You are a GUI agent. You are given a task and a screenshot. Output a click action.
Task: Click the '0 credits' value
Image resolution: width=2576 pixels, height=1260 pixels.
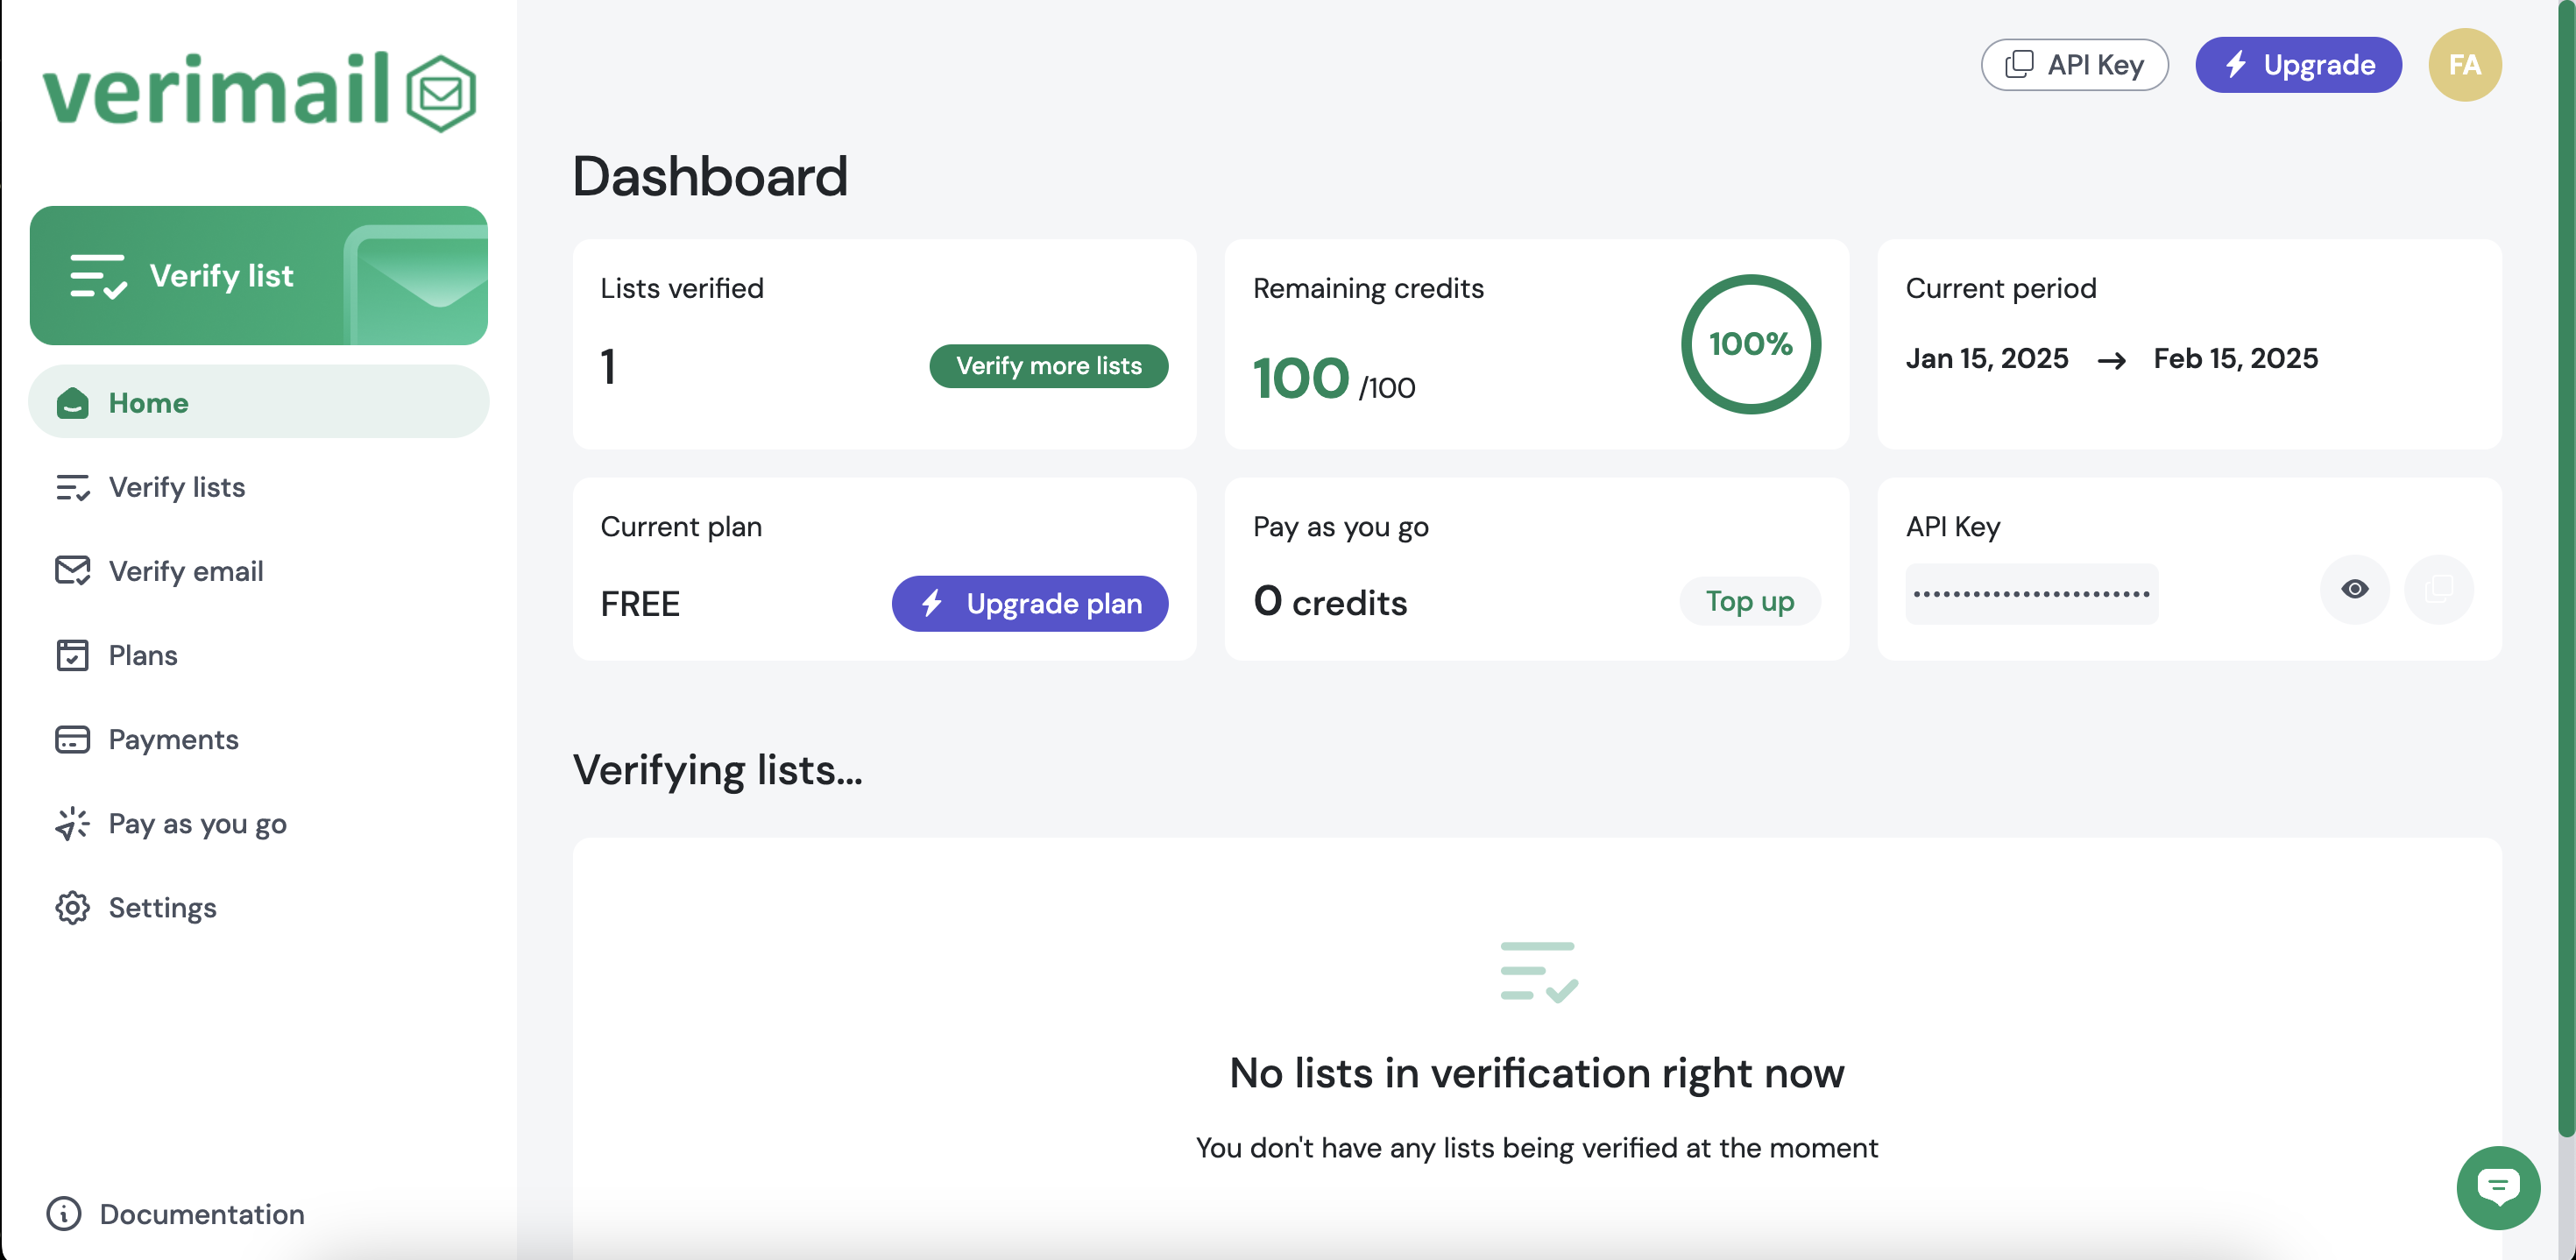click(x=1330, y=602)
